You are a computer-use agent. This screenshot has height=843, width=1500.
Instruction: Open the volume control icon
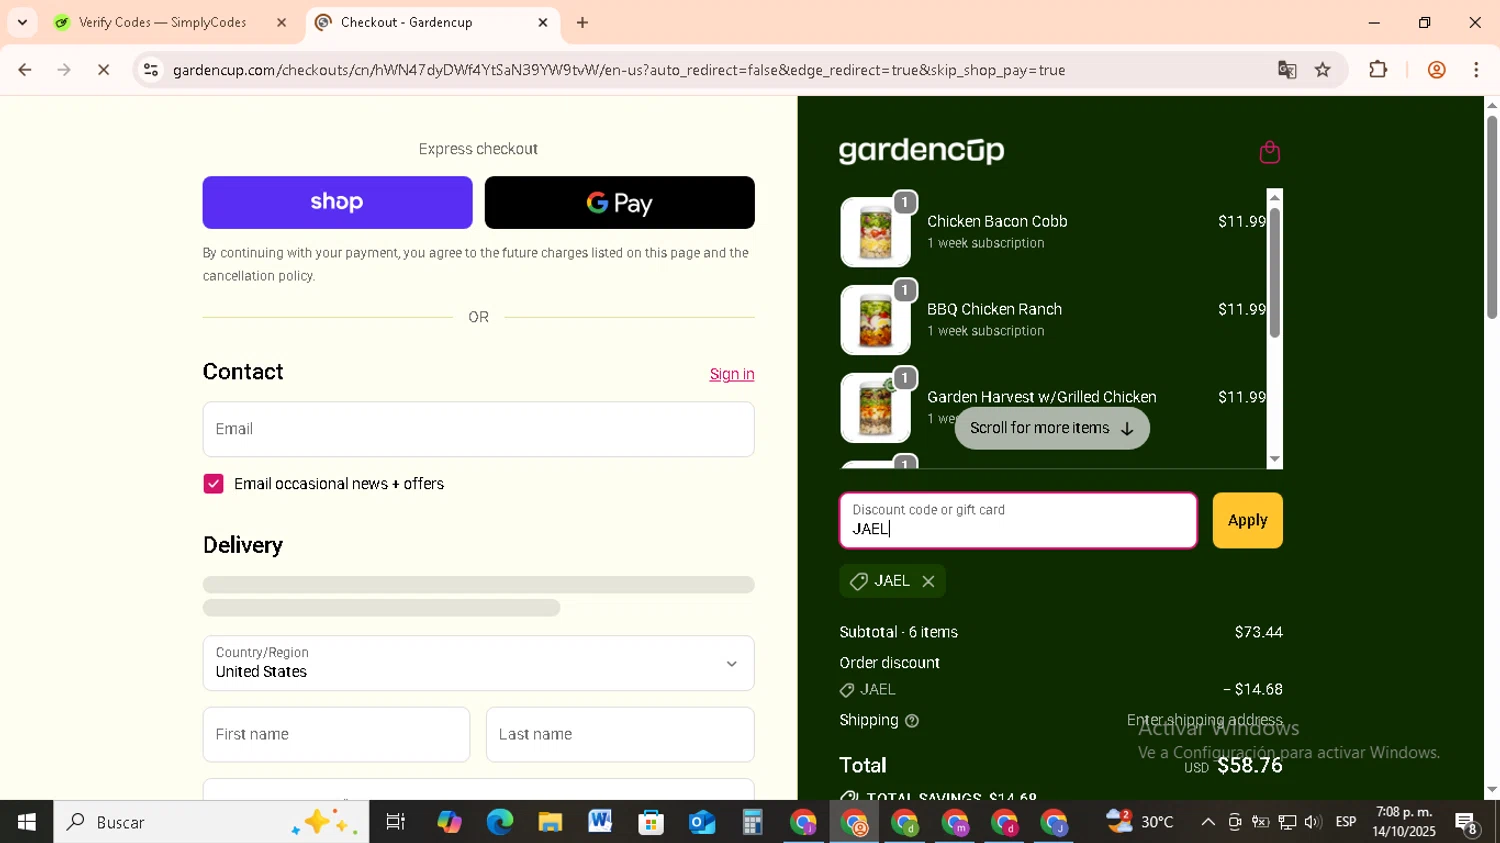coord(1312,822)
